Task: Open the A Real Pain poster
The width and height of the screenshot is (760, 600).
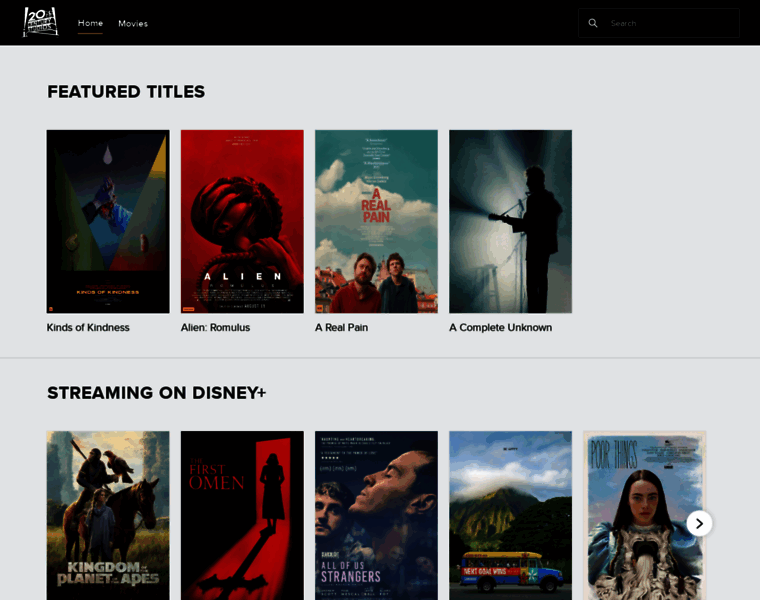Action: click(376, 221)
